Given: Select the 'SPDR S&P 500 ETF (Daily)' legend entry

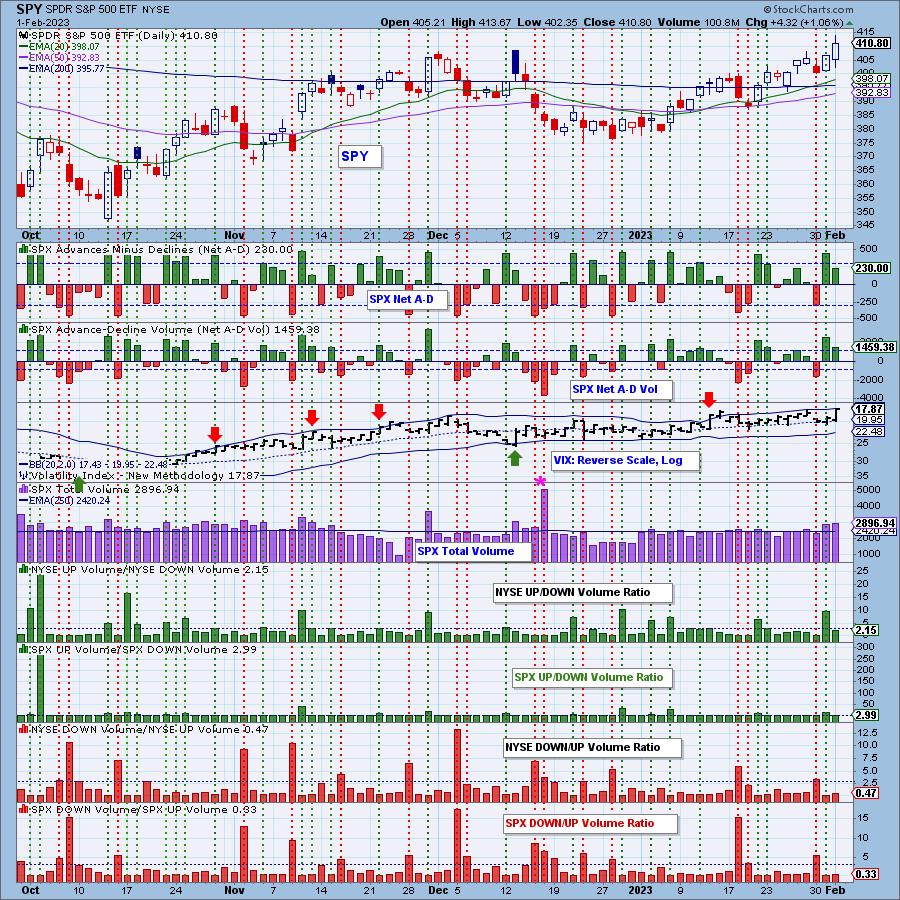Looking at the screenshot, I should pos(118,36).
